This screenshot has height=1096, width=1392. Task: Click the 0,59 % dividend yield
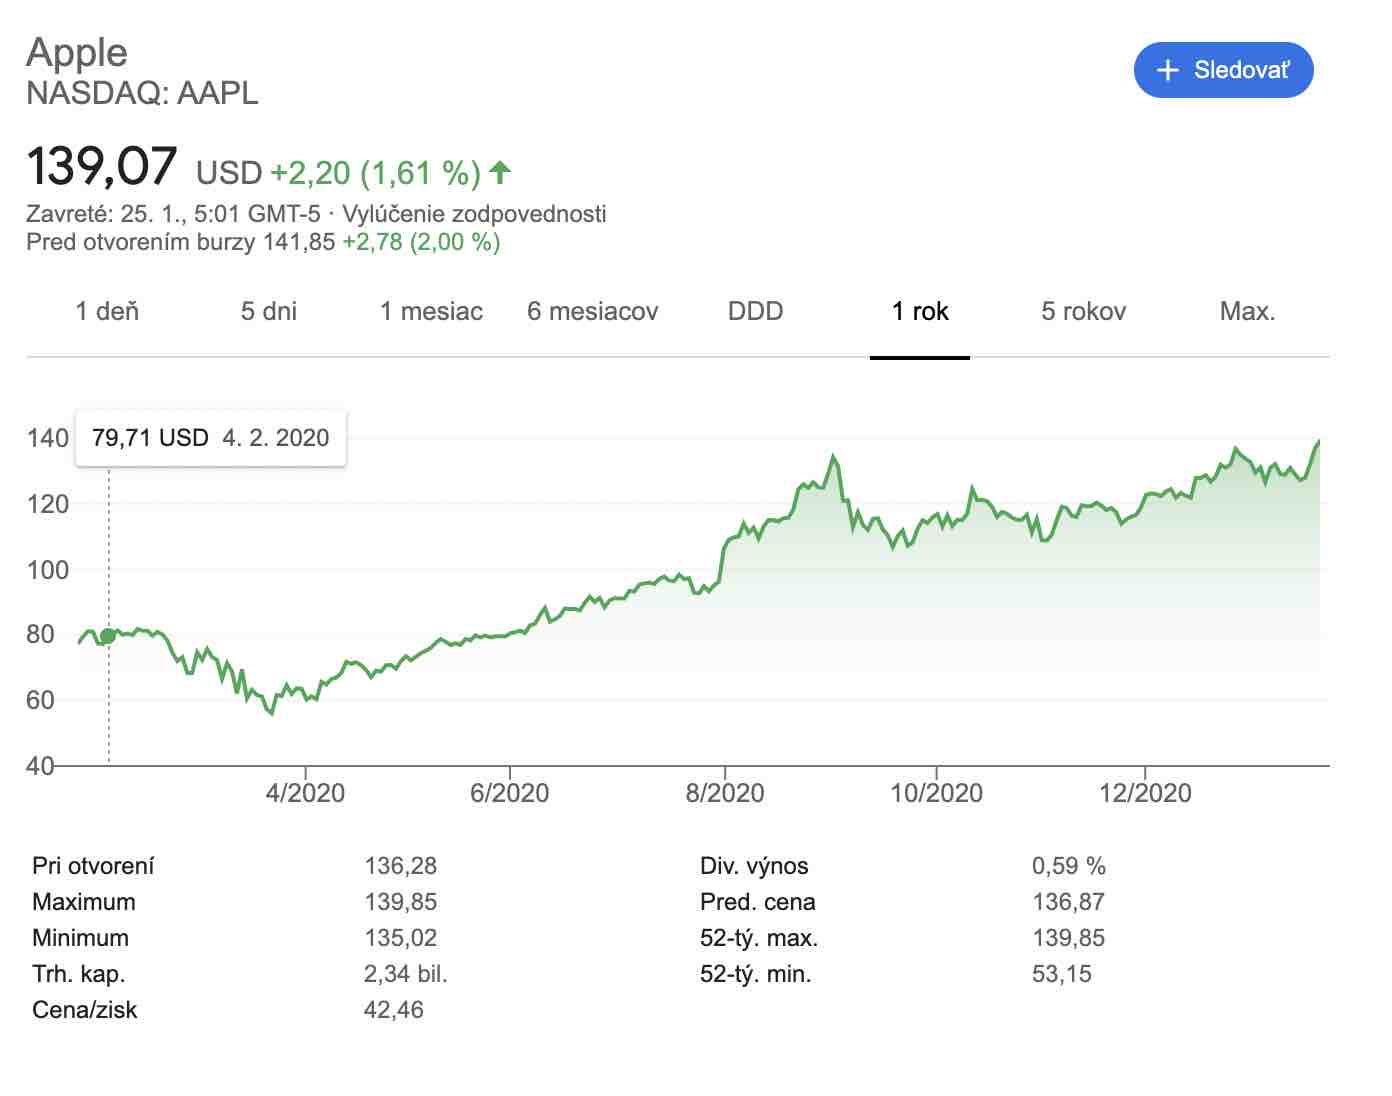[x=1069, y=866]
